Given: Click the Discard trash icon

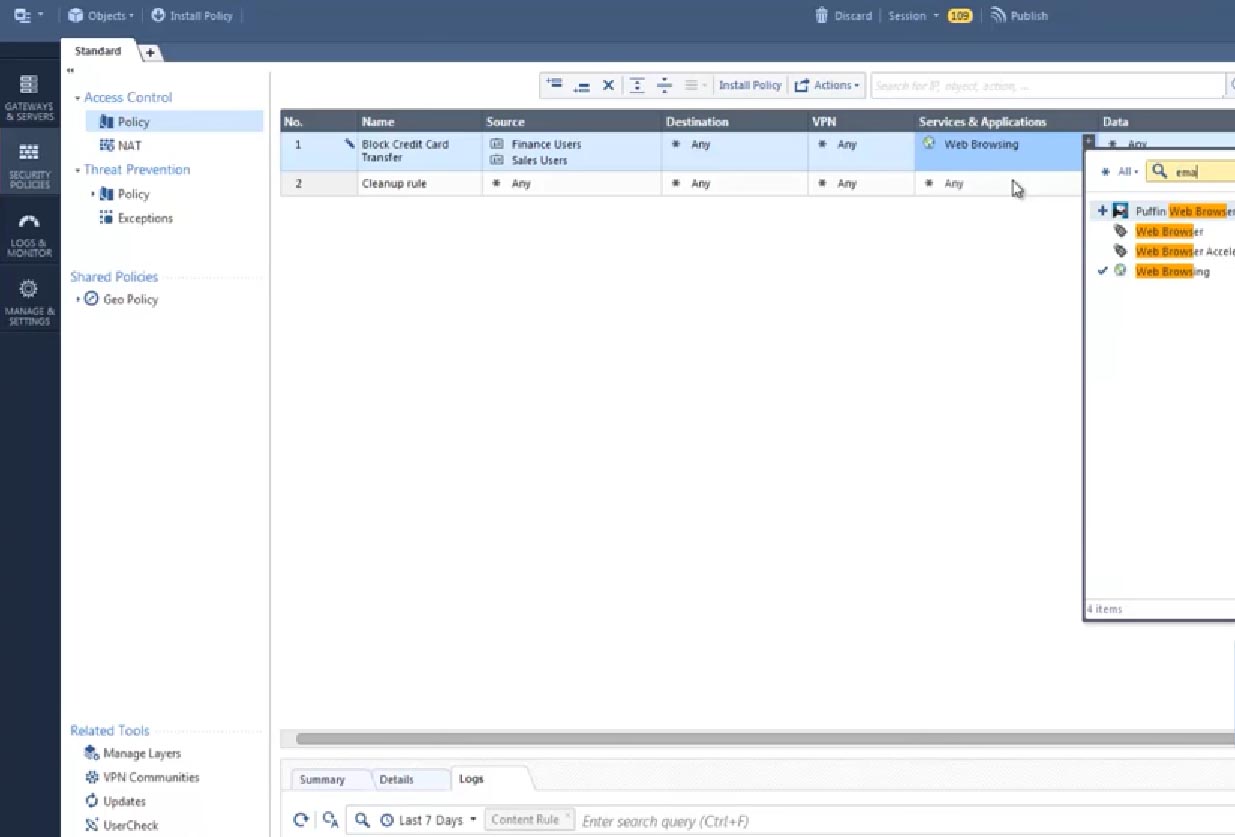Looking at the screenshot, I should click(x=822, y=15).
